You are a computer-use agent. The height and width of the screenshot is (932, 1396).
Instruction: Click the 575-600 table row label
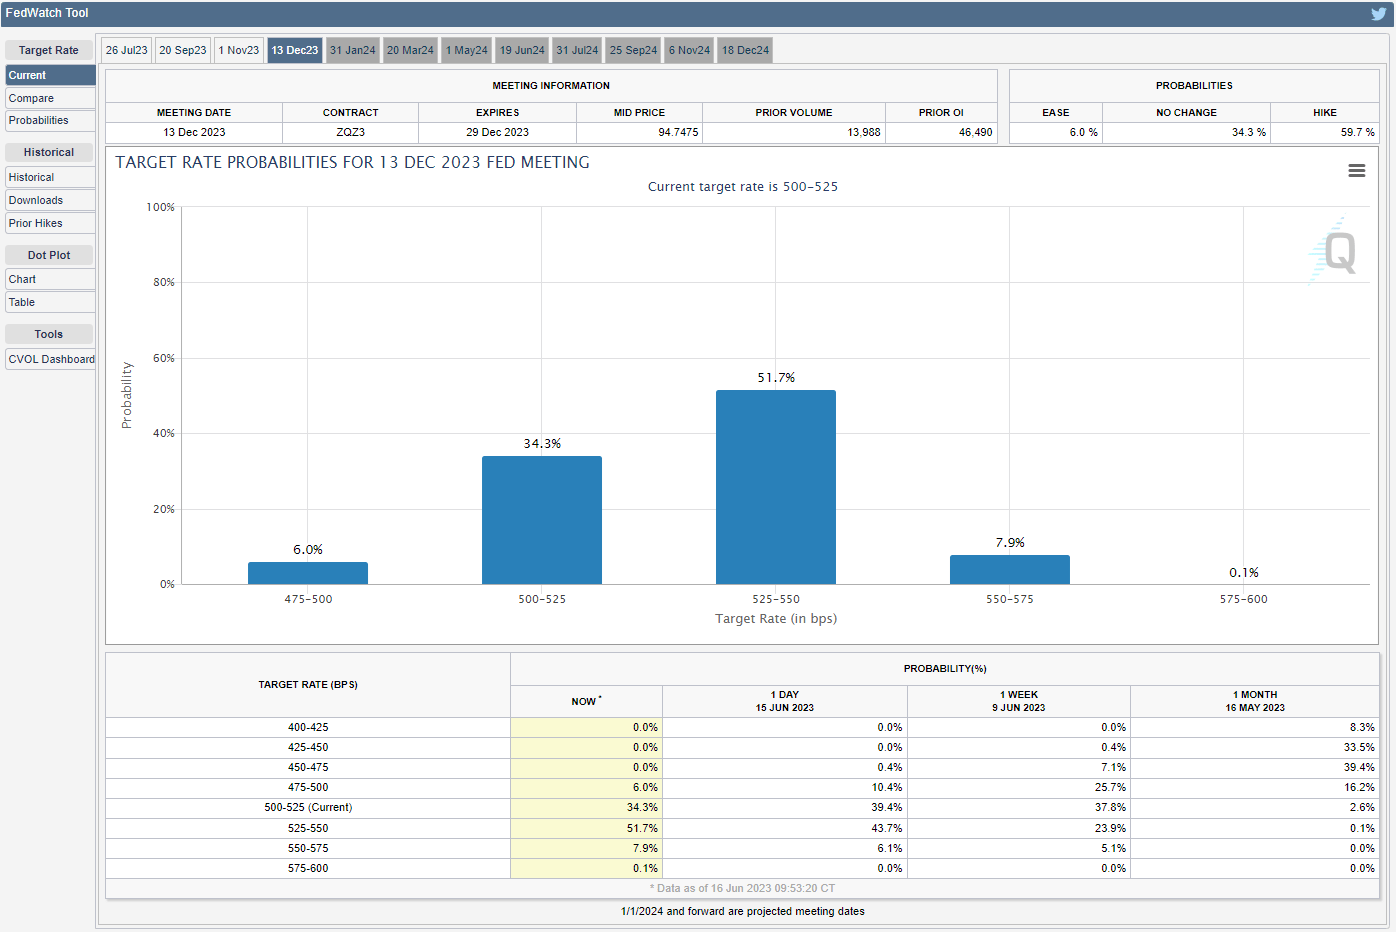(308, 868)
